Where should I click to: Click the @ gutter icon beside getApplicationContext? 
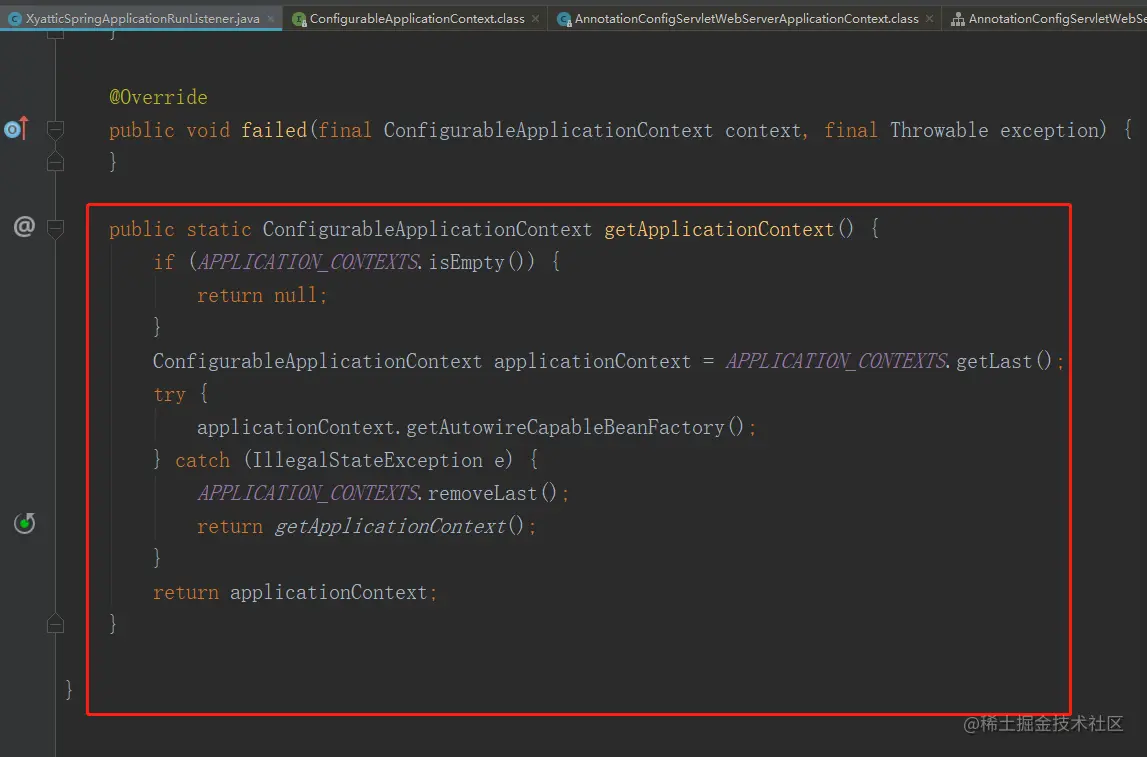tap(24, 227)
